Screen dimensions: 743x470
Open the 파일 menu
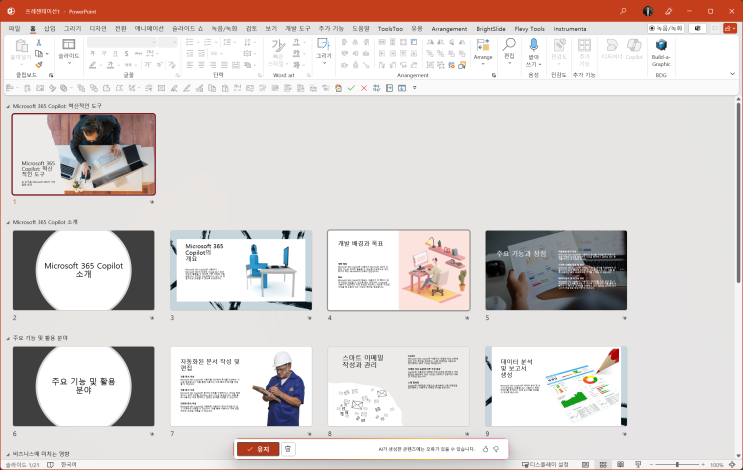click(14, 29)
